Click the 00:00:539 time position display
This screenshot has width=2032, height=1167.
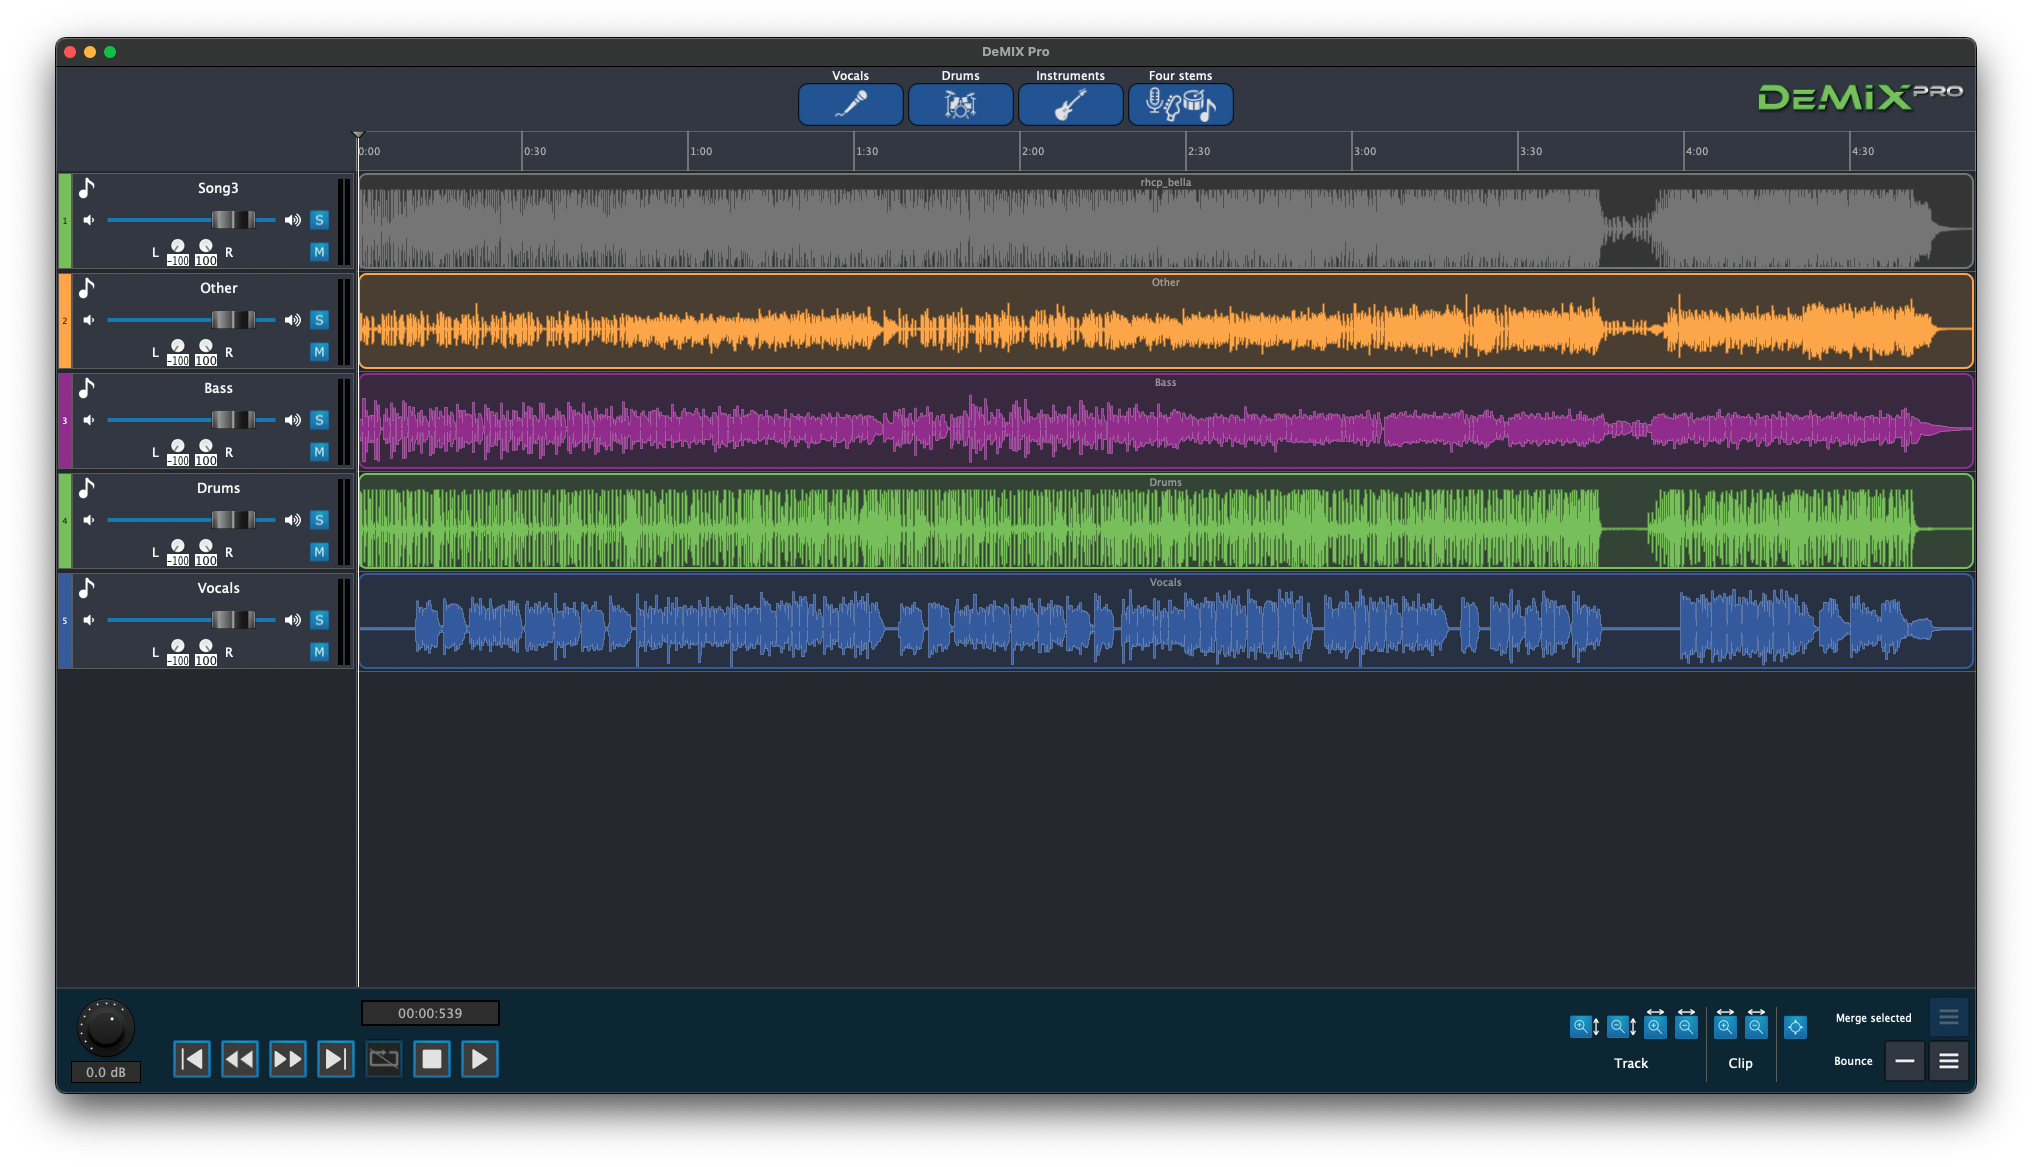[x=430, y=1013]
